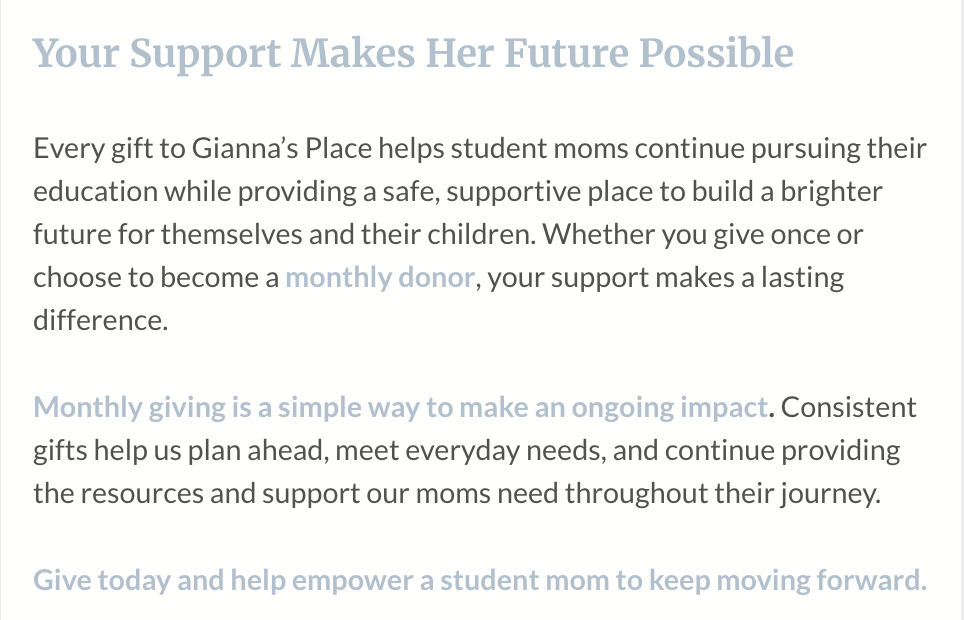This screenshot has width=964, height=620.
Task: Click the word 'difference.' ending the first paragraph
Action: [101, 320]
